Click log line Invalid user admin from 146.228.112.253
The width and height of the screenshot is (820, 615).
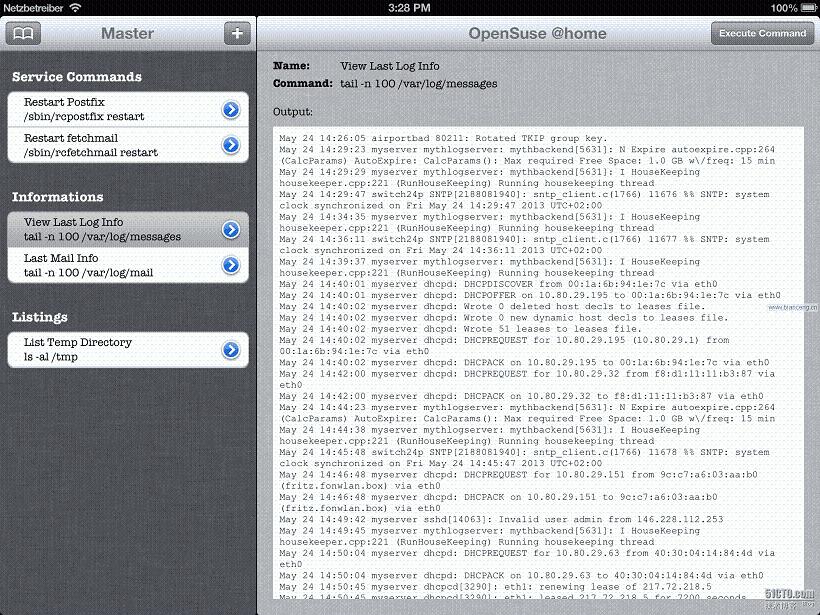tap(502, 520)
